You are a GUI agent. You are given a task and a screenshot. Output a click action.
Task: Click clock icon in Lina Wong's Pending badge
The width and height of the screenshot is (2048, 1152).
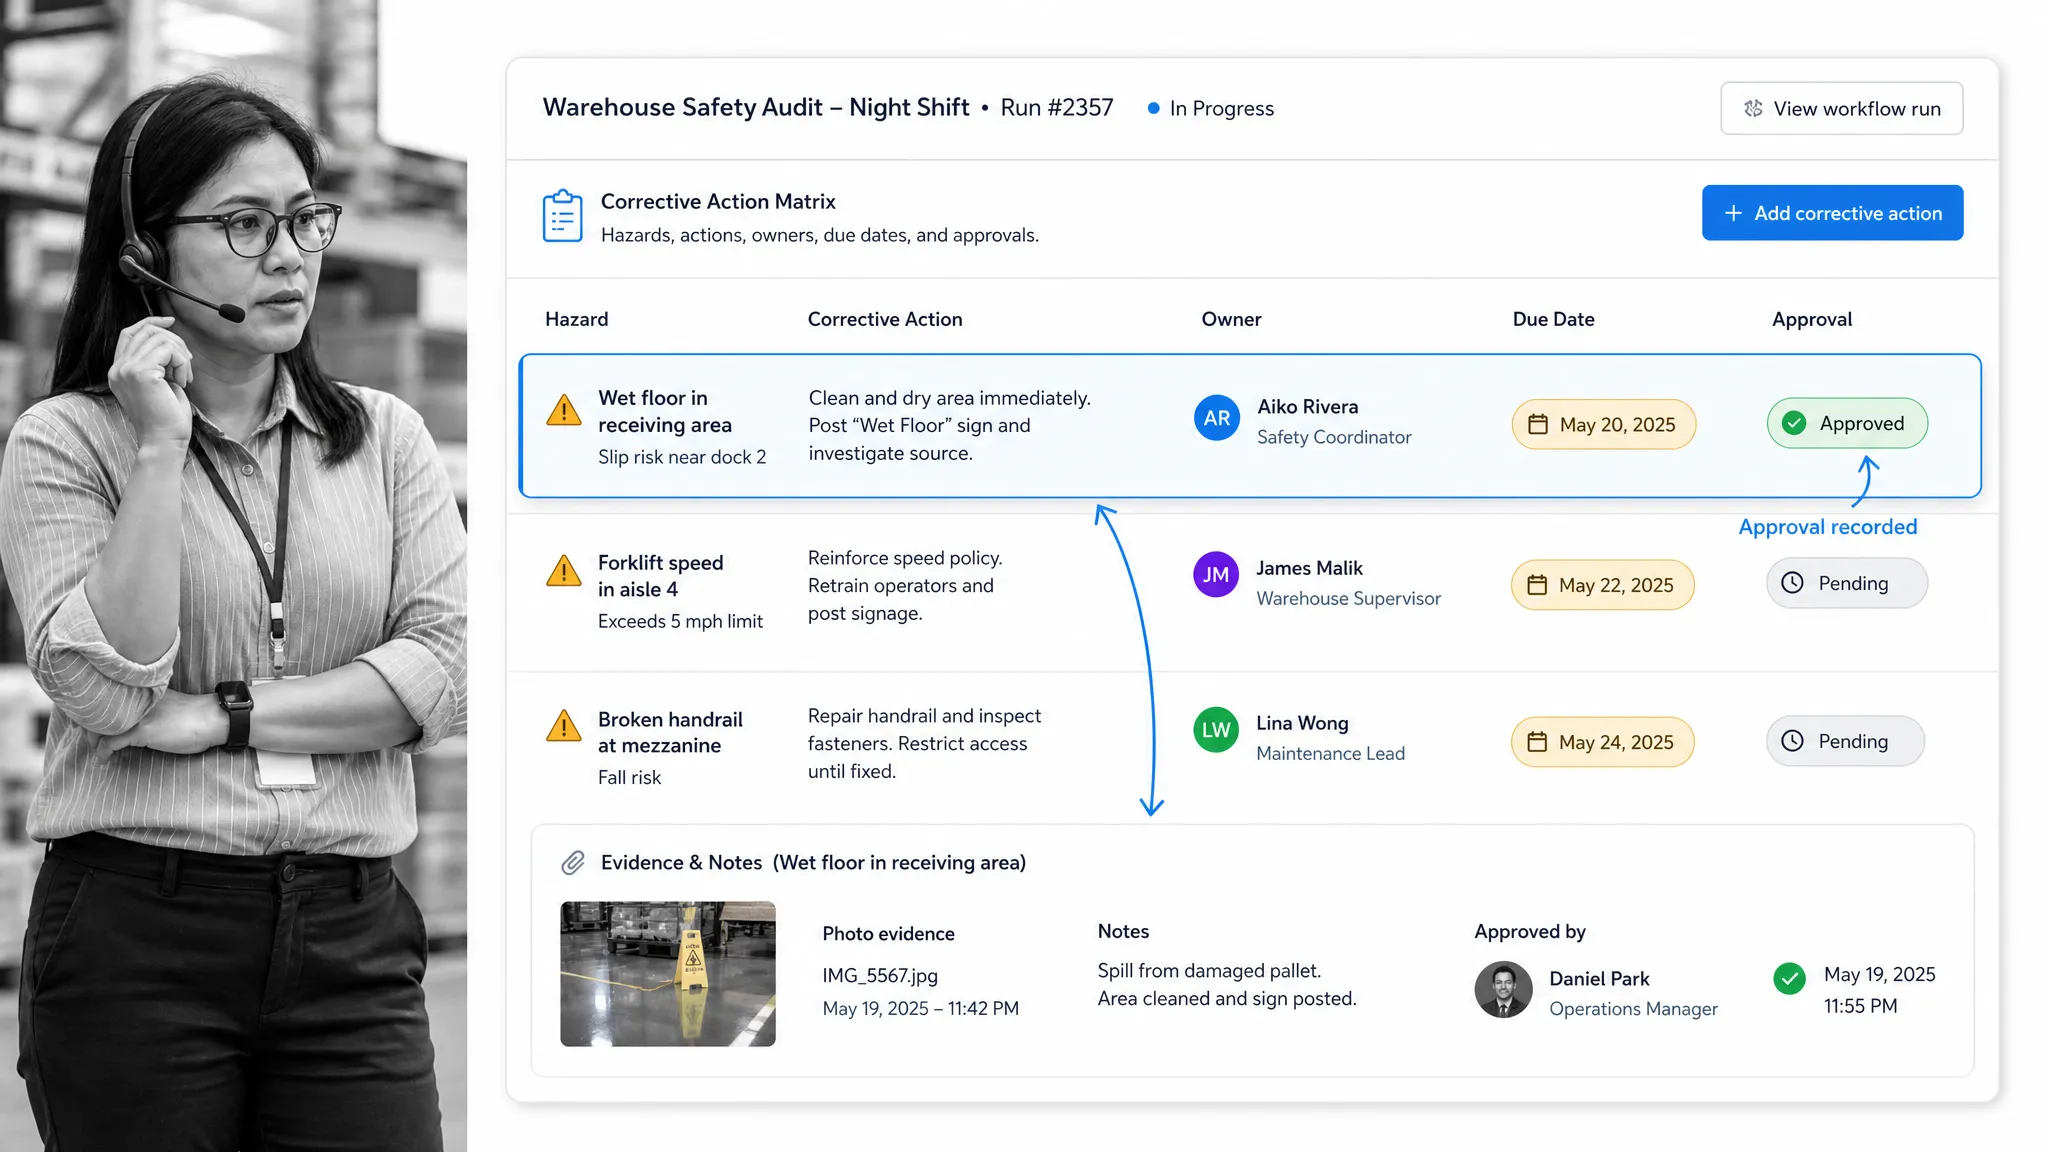[1792, 741]
